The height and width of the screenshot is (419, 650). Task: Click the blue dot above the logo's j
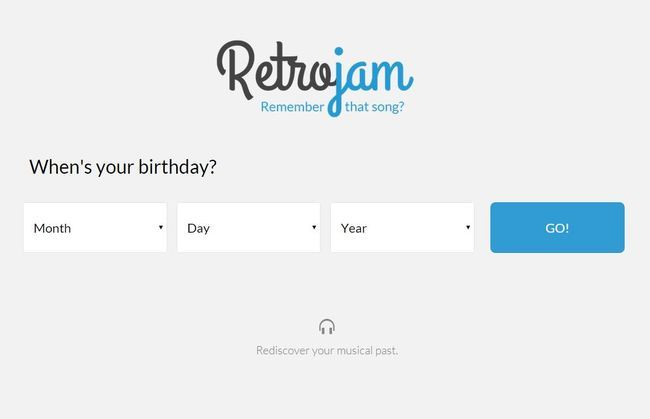coord(339,51)
